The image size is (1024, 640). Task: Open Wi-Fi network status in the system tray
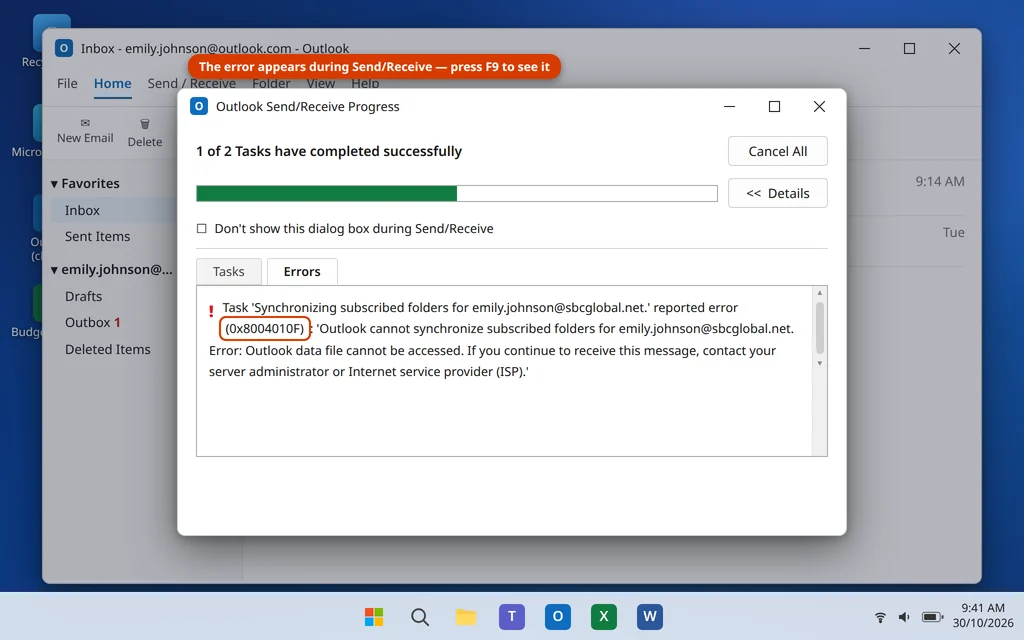[880, 617]
